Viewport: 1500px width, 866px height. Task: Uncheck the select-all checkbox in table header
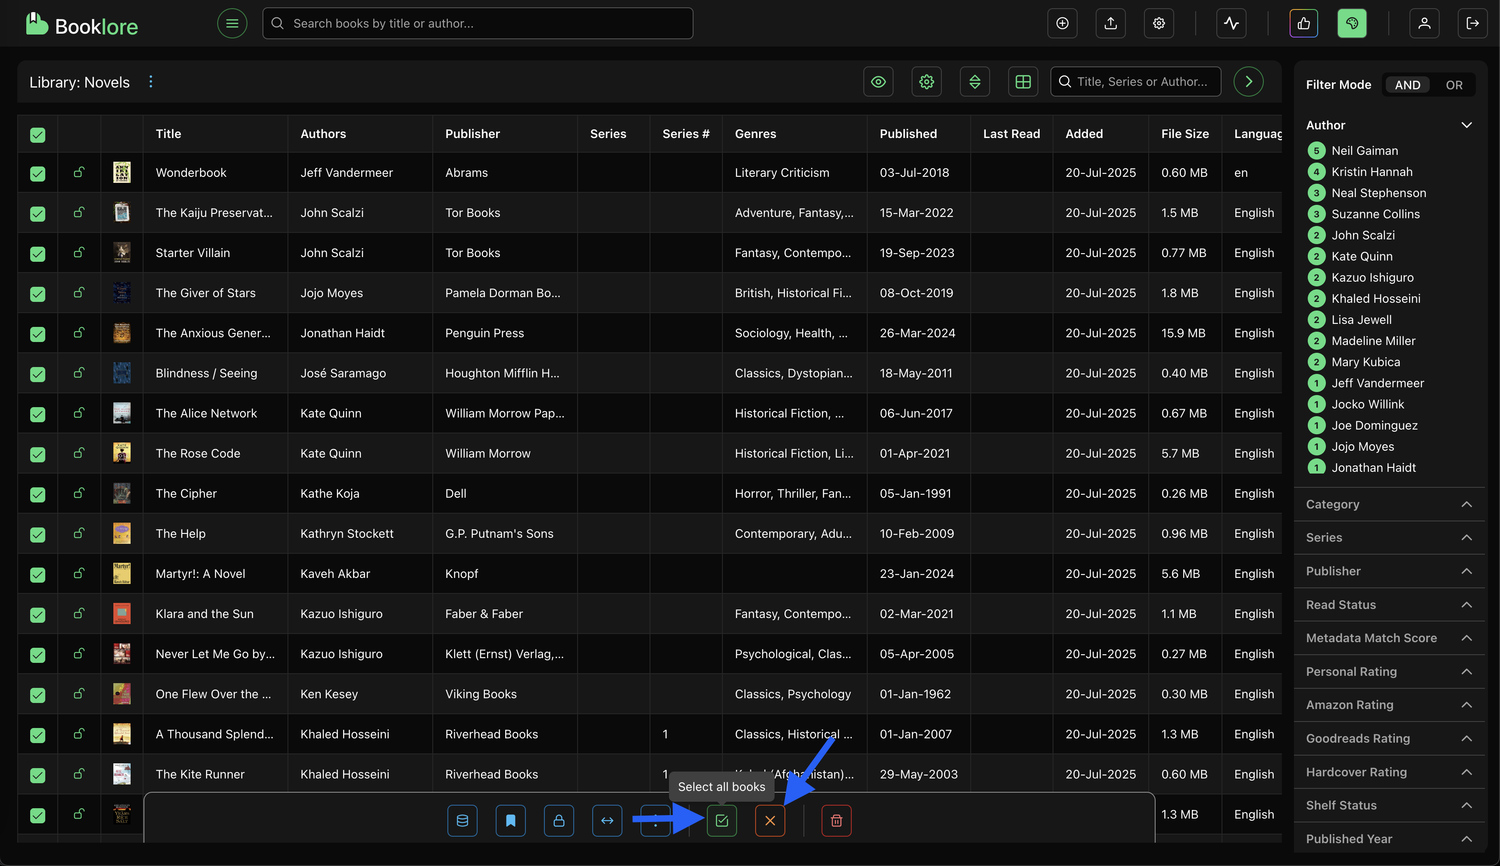tap(37, 133)
